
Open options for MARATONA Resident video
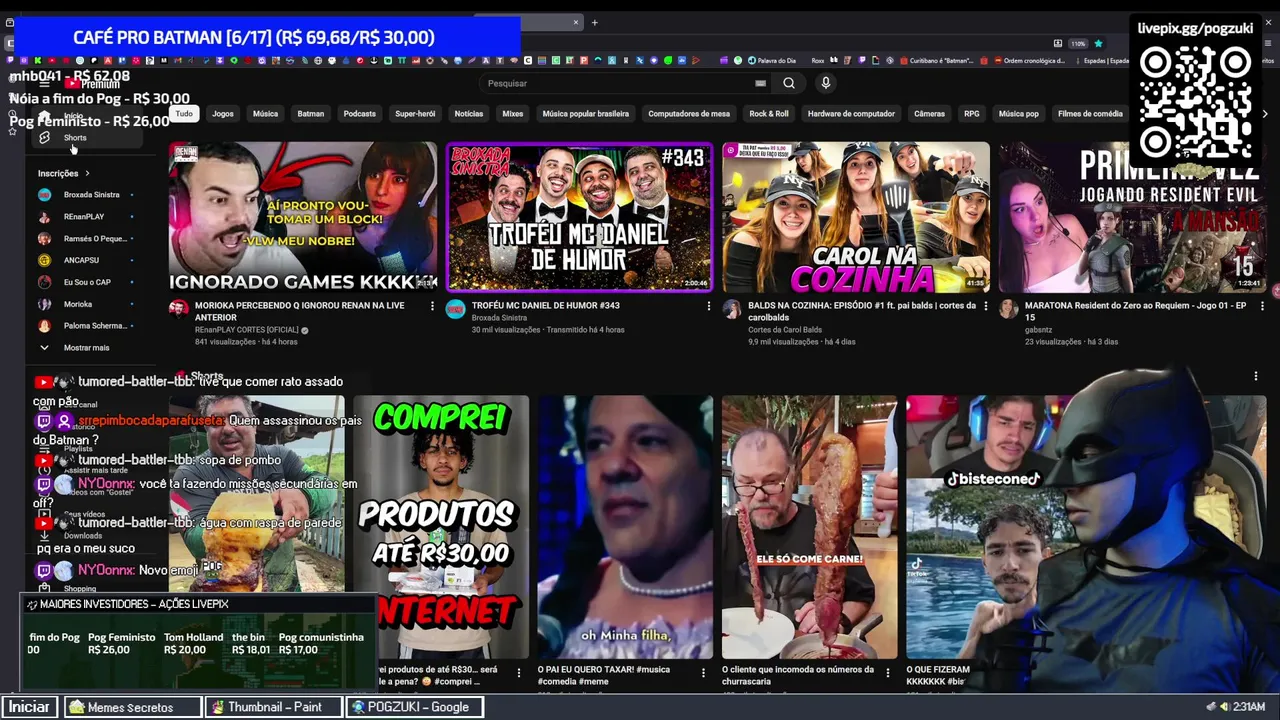tap(1263, 306)
